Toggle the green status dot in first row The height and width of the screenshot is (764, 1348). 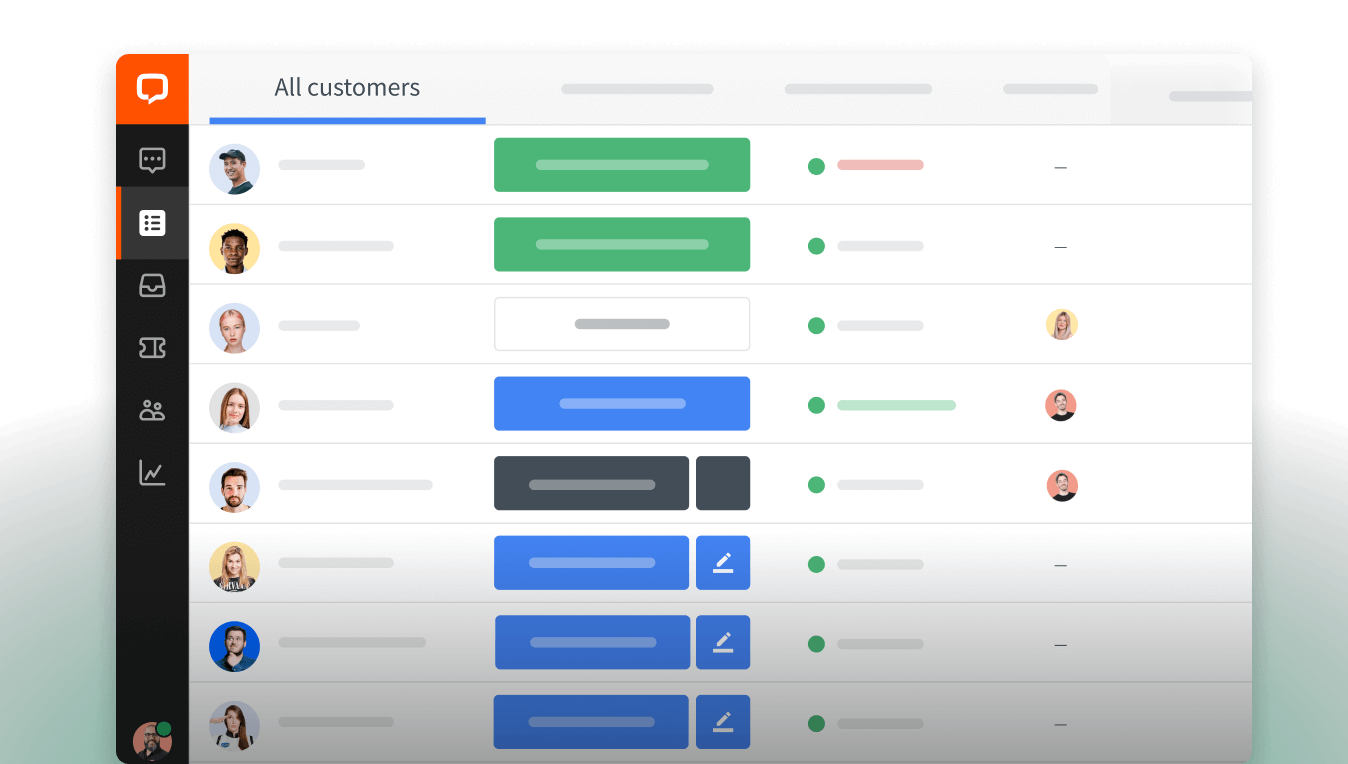(816, 167)
